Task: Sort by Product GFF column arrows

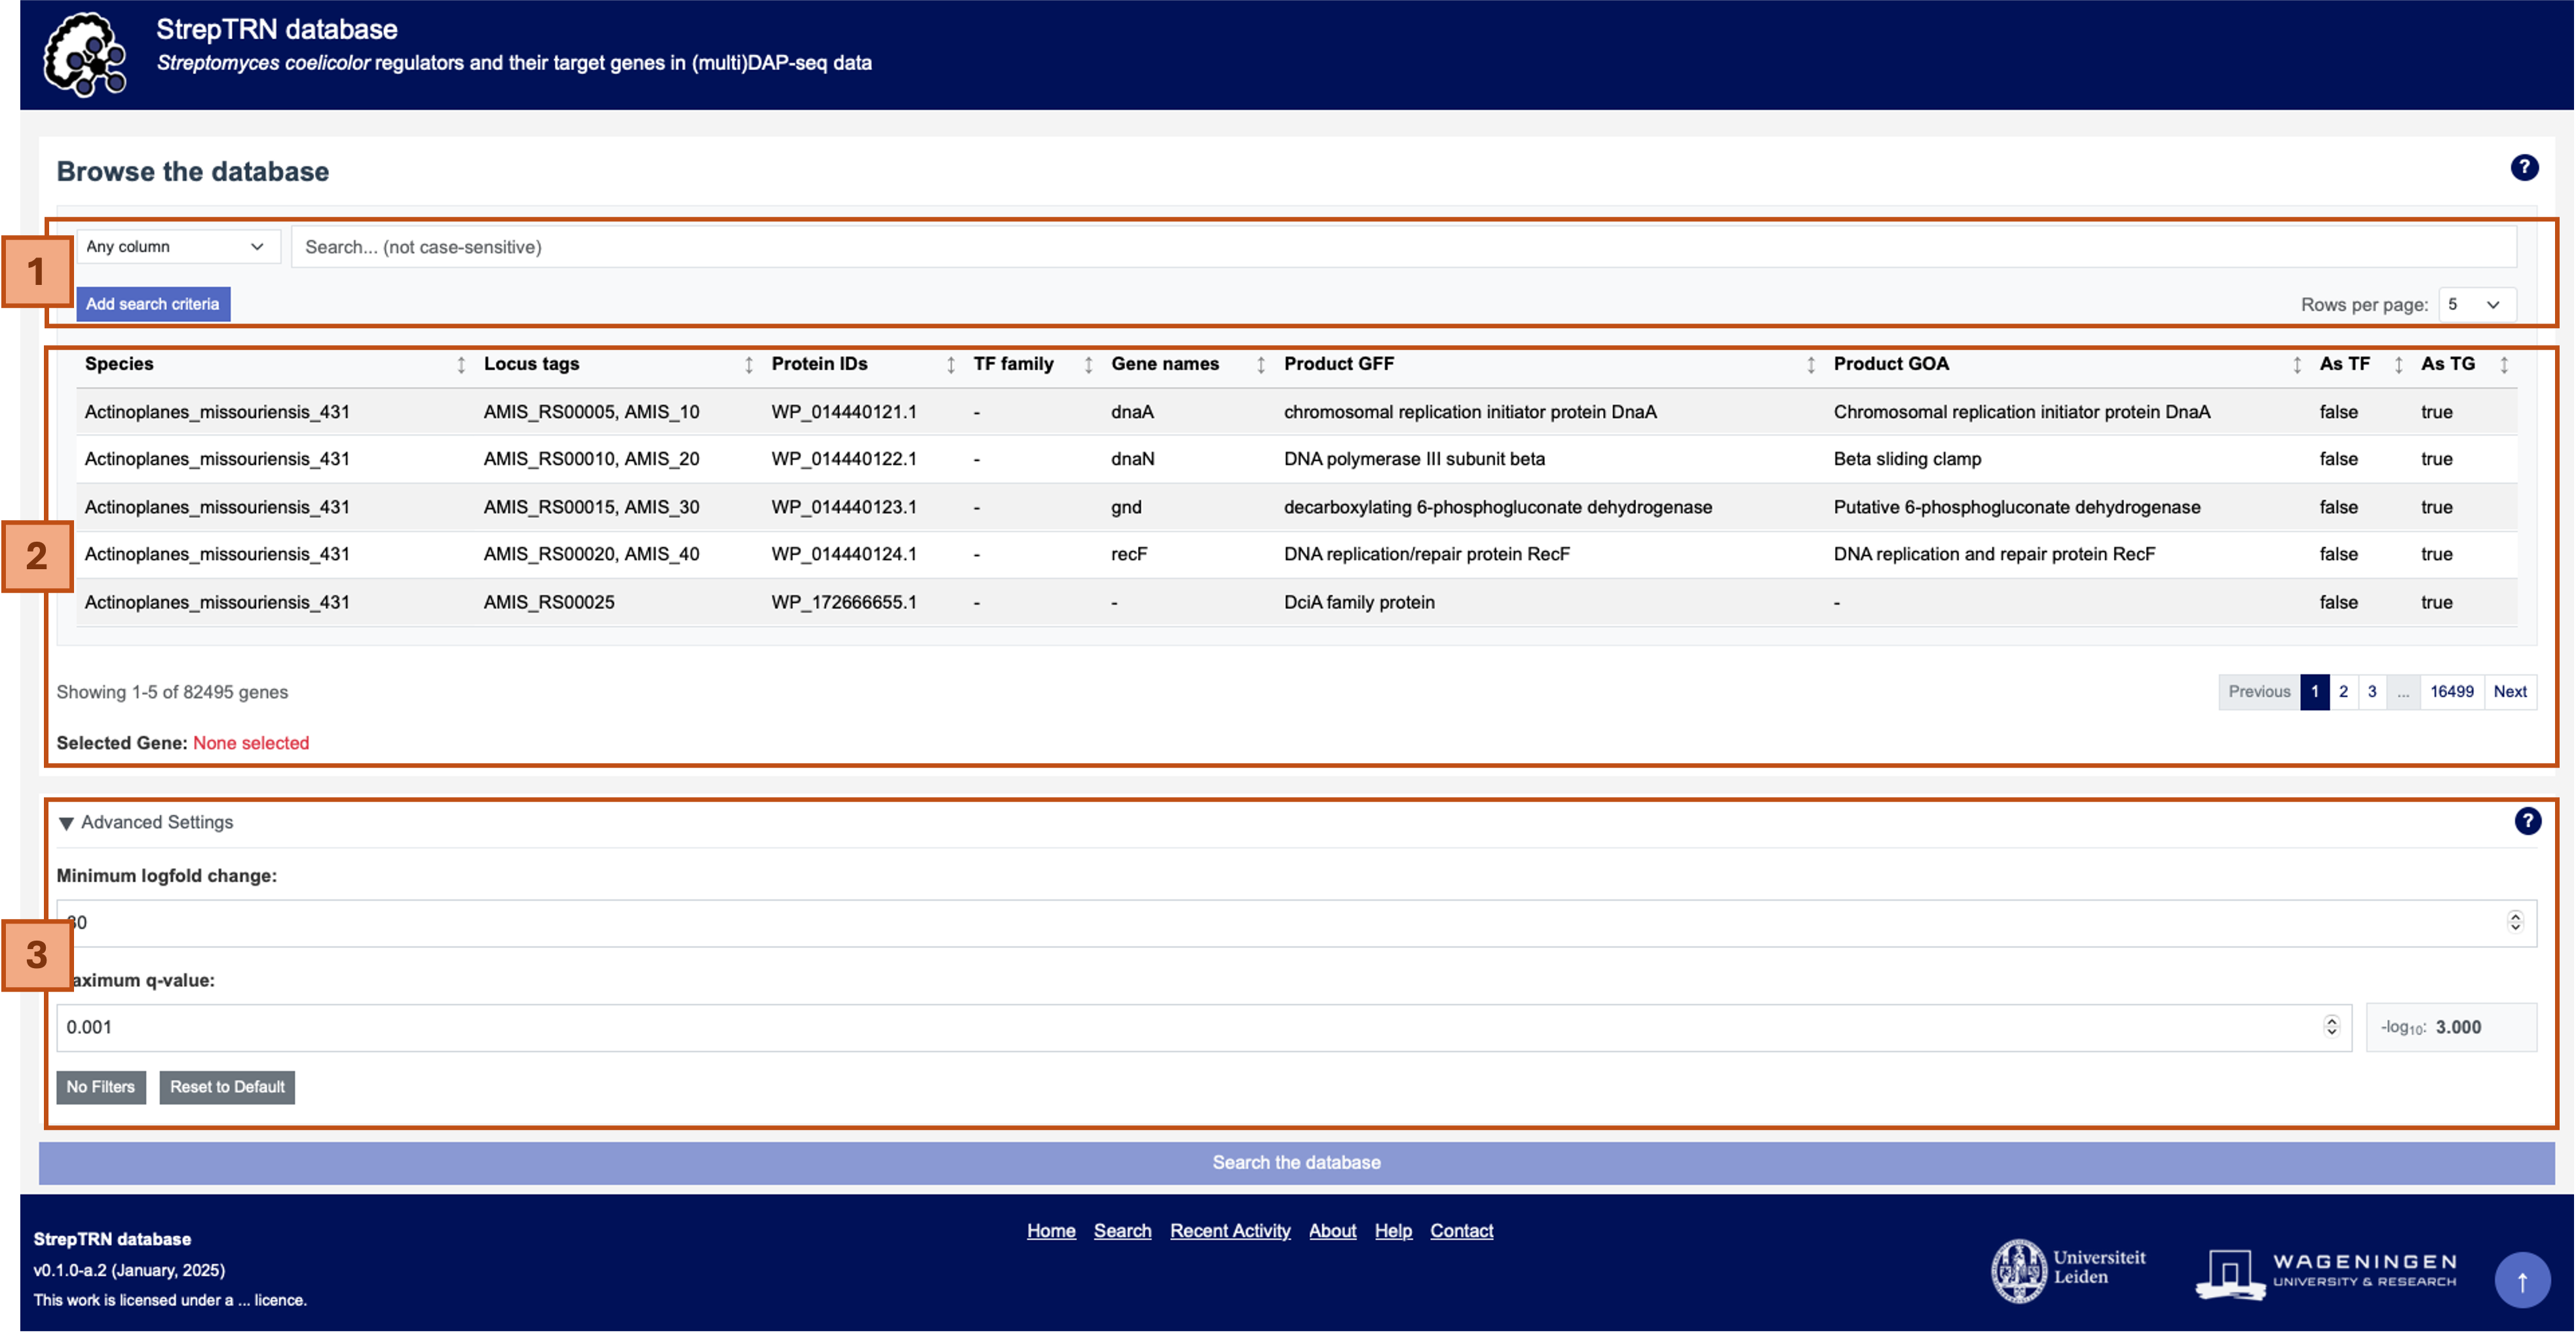Action: 1811,365
